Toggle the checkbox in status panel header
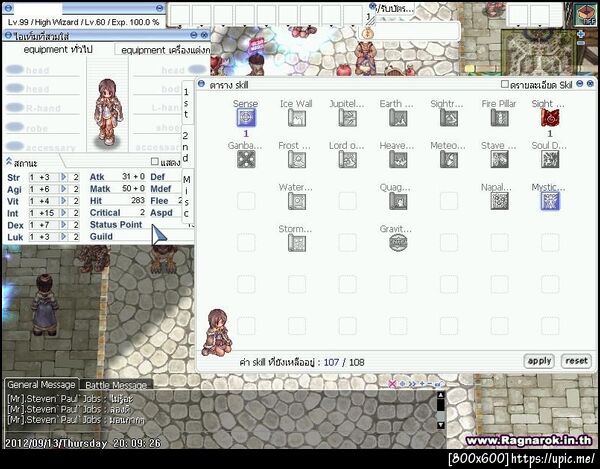Viewport: 600px width, 469px height. coord(155,162)
